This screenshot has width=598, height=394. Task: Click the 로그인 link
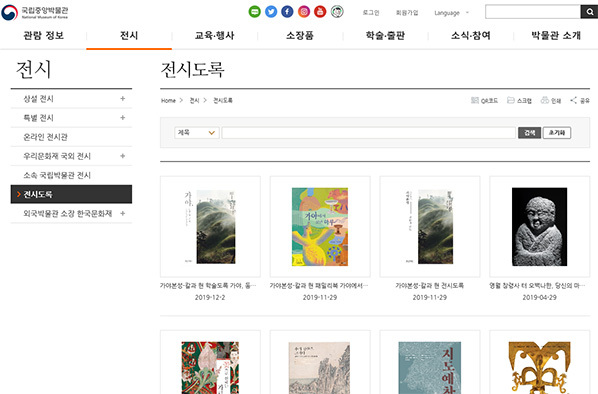(371, 13)
